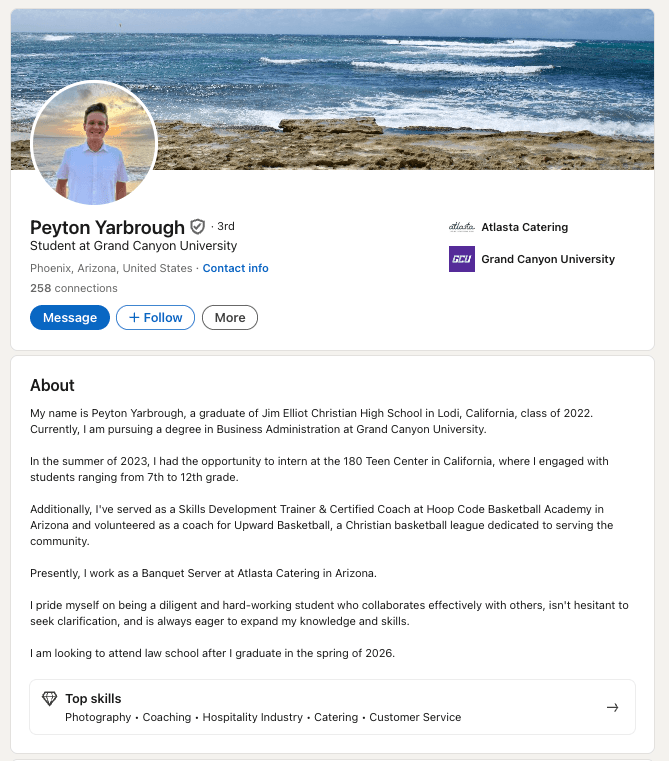Open the Contact info link
This screenshot has width=669, height=761.
coord(235,268)
